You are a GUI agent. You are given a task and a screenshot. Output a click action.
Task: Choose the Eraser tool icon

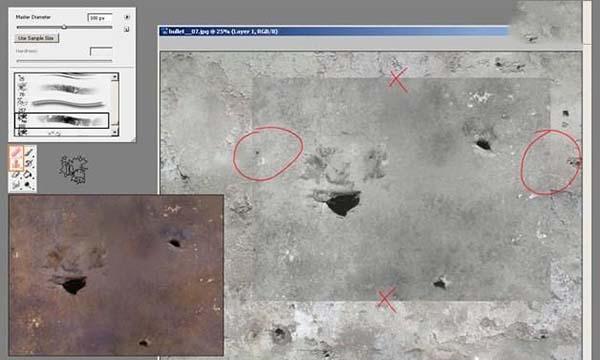16,175
